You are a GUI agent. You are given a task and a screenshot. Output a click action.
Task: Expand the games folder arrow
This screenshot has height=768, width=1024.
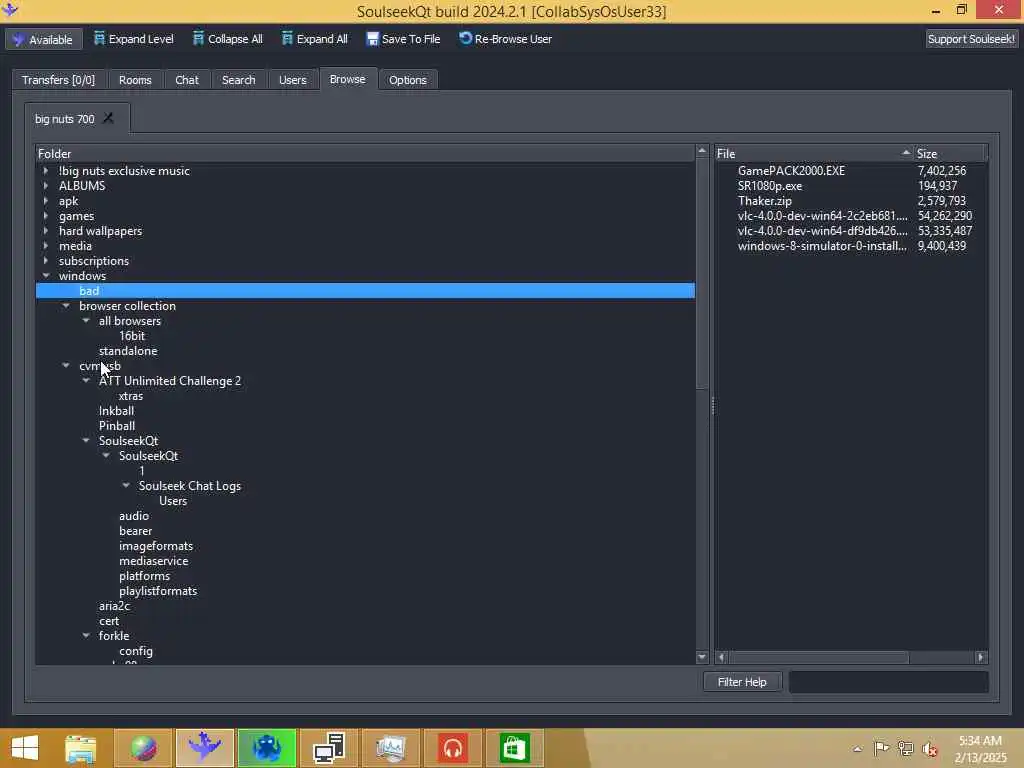46,216
